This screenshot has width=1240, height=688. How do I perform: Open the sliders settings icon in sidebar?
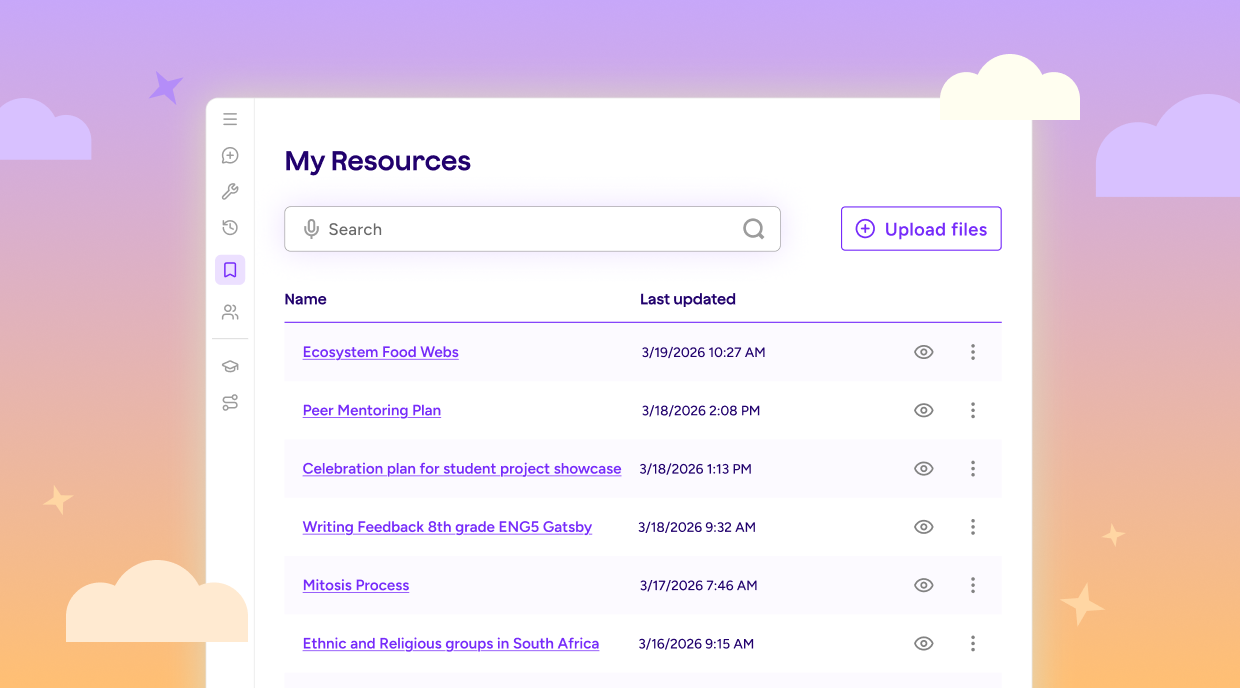click(x=230, y=403)
